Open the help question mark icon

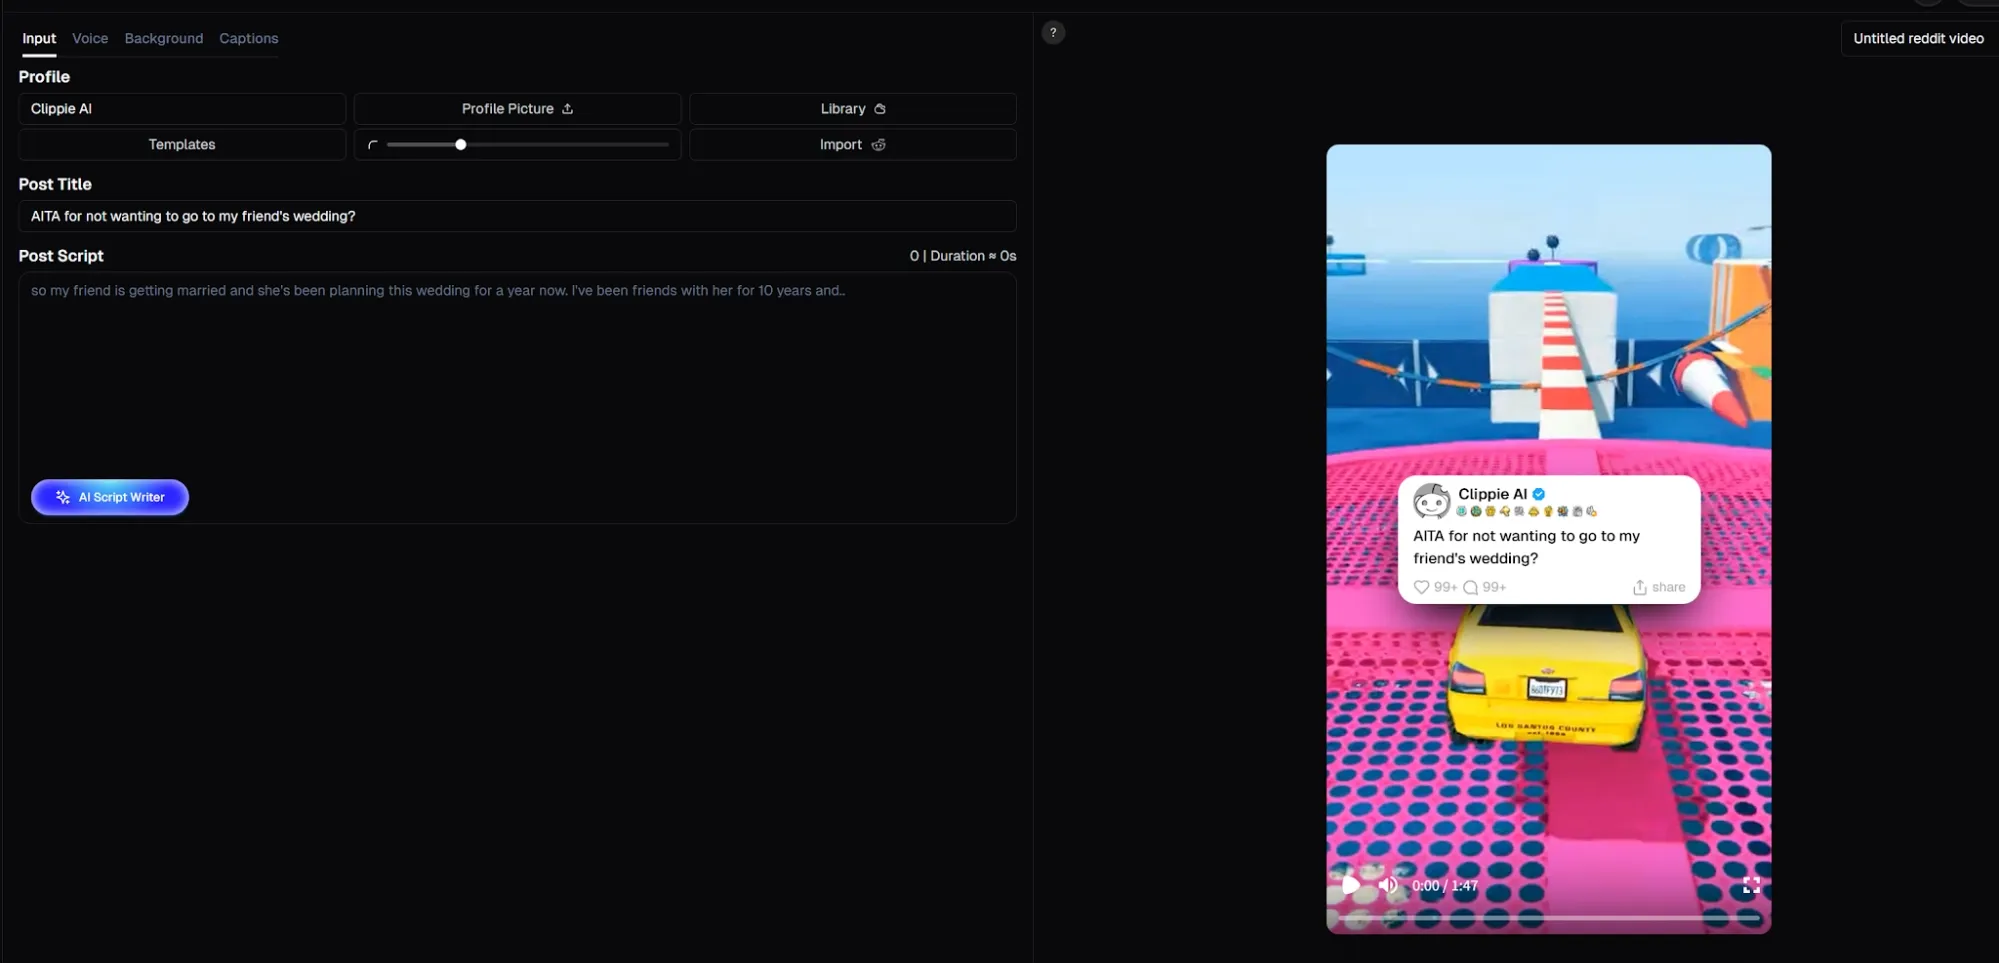coord(1053,33)
